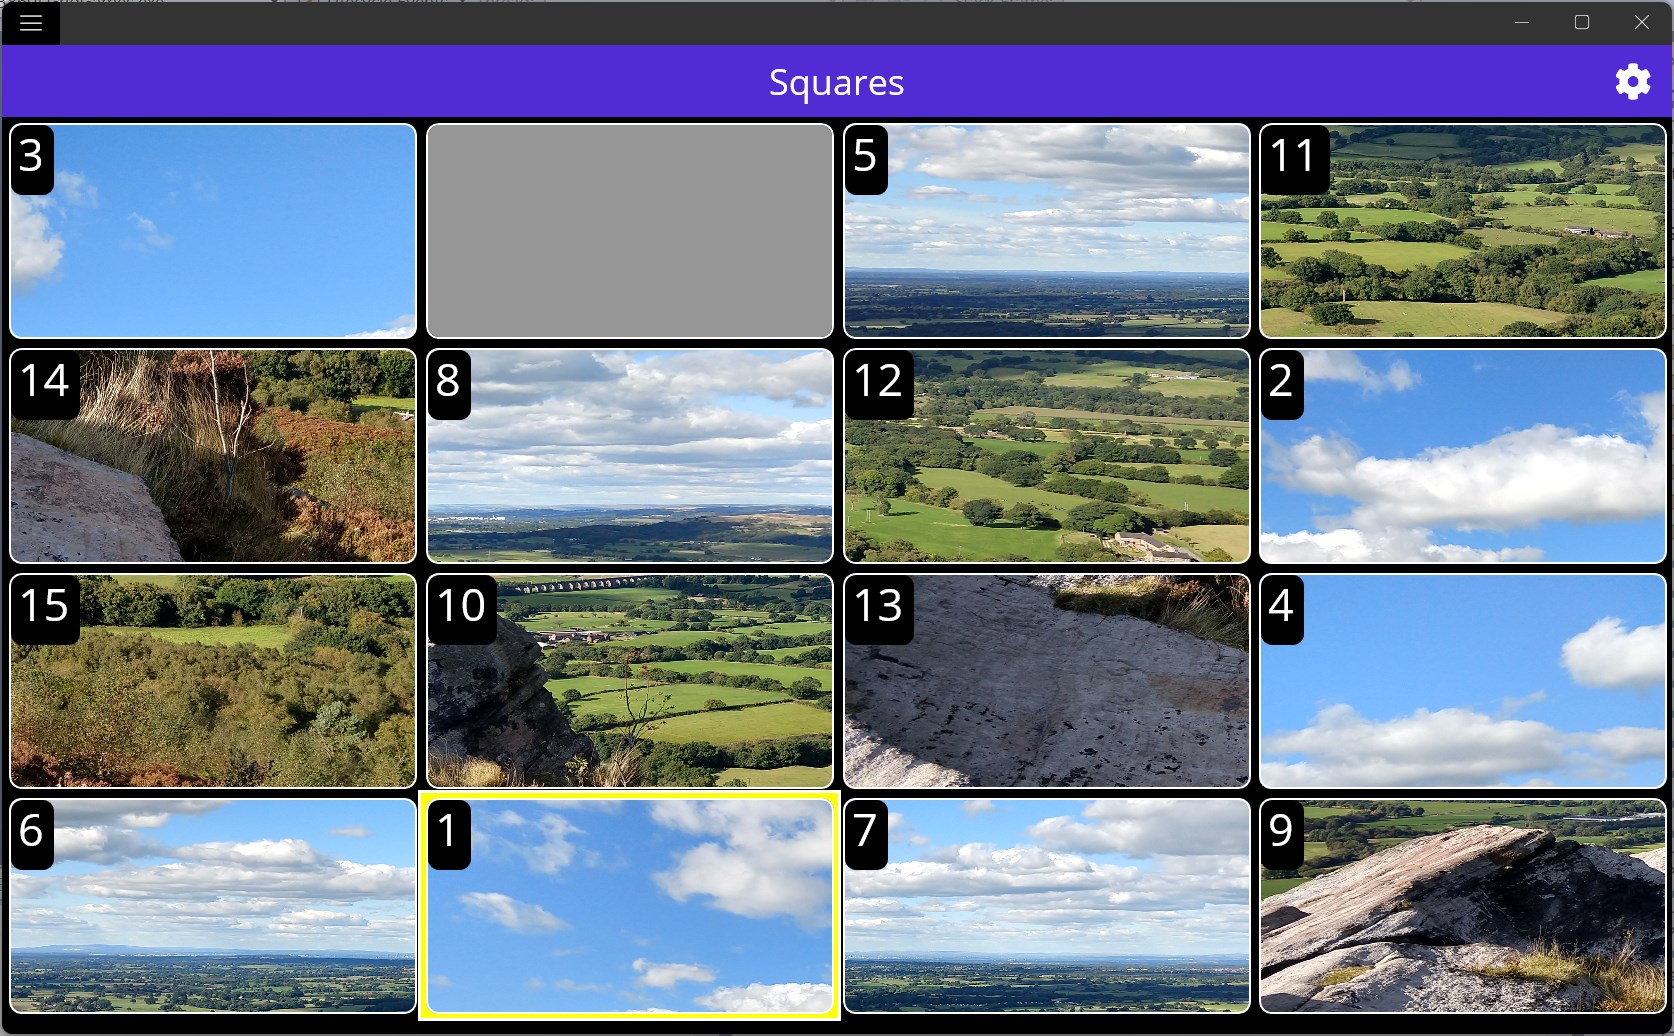
Task: Click tile 14 showing grassy rock
Action: tap(213, 456)
